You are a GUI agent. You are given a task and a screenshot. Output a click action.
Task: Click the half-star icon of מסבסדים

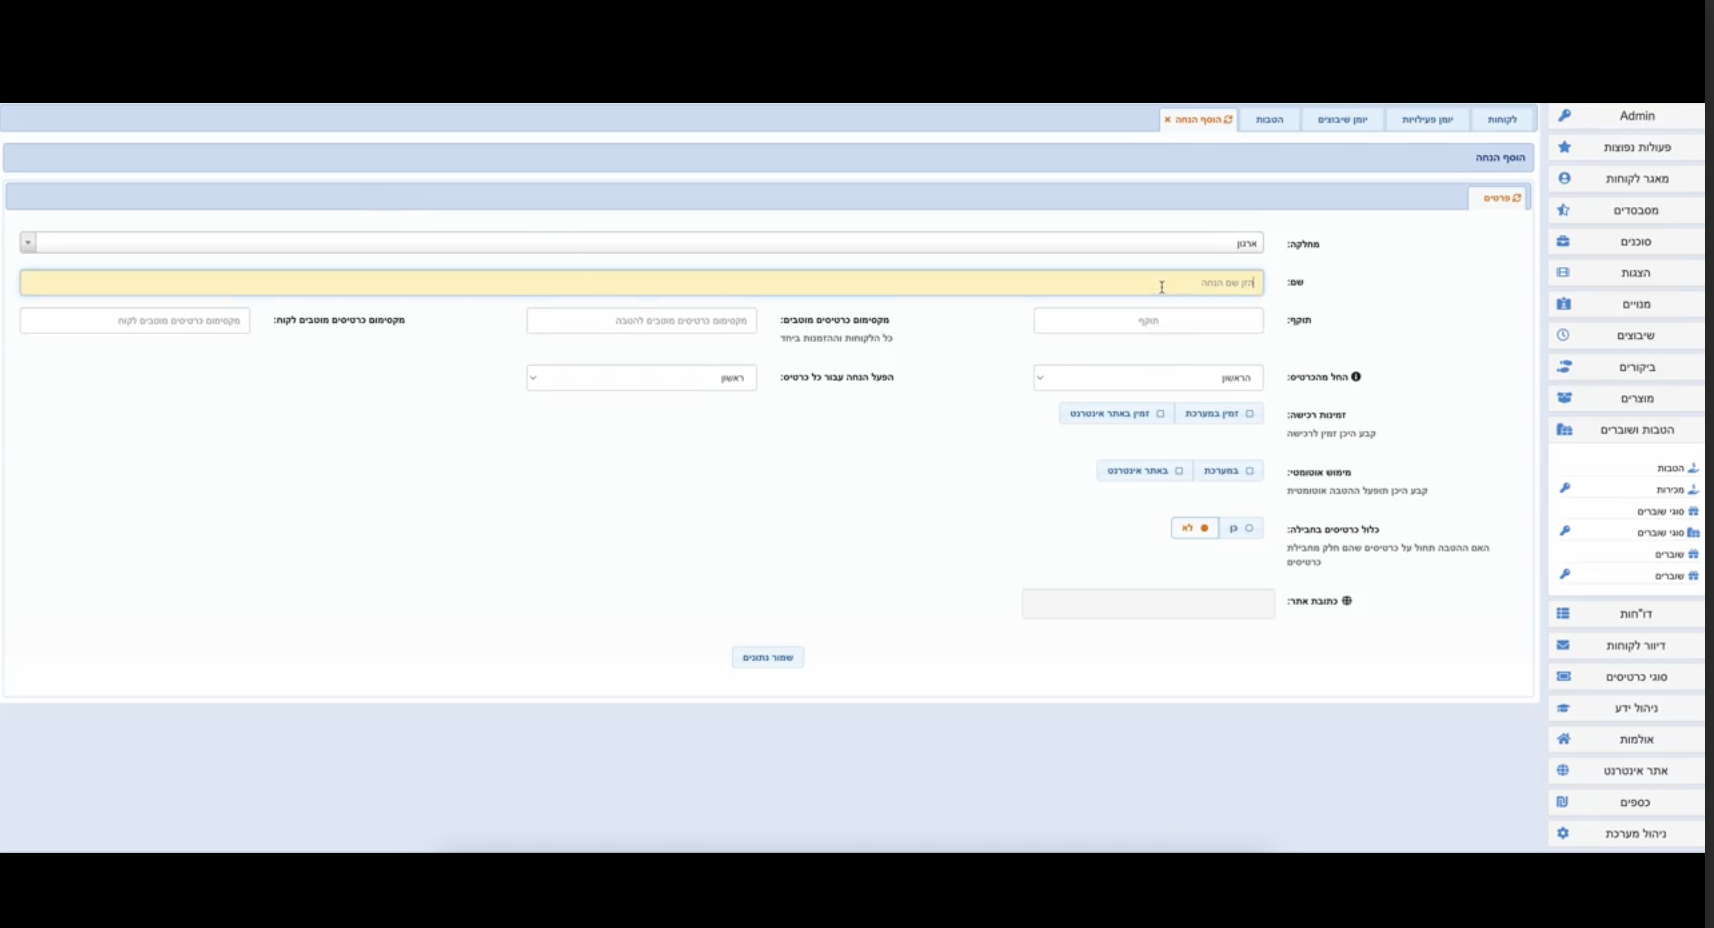[1564, 210]
